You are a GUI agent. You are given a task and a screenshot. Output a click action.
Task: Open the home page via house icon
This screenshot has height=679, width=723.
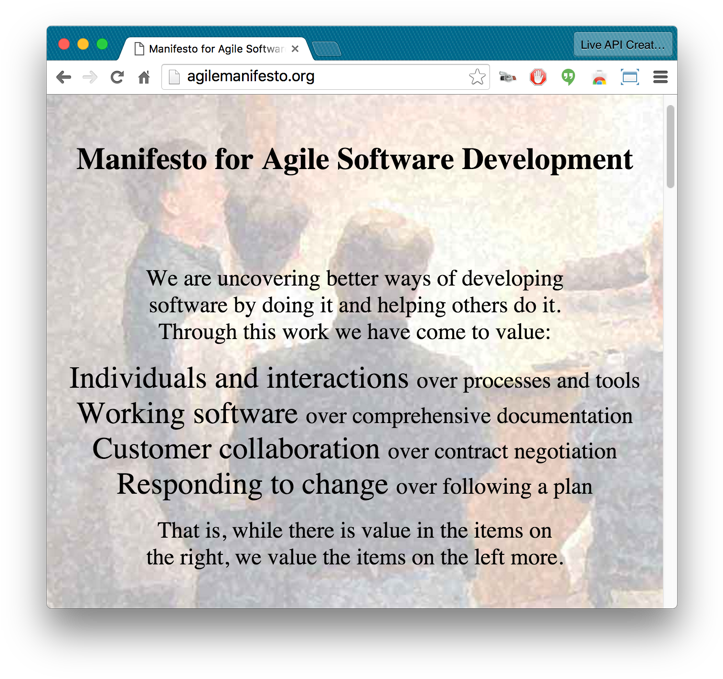click(144, 77)
